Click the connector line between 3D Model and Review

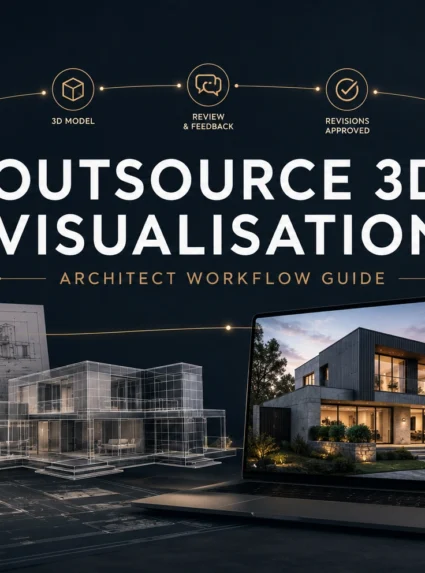point(140,87)
